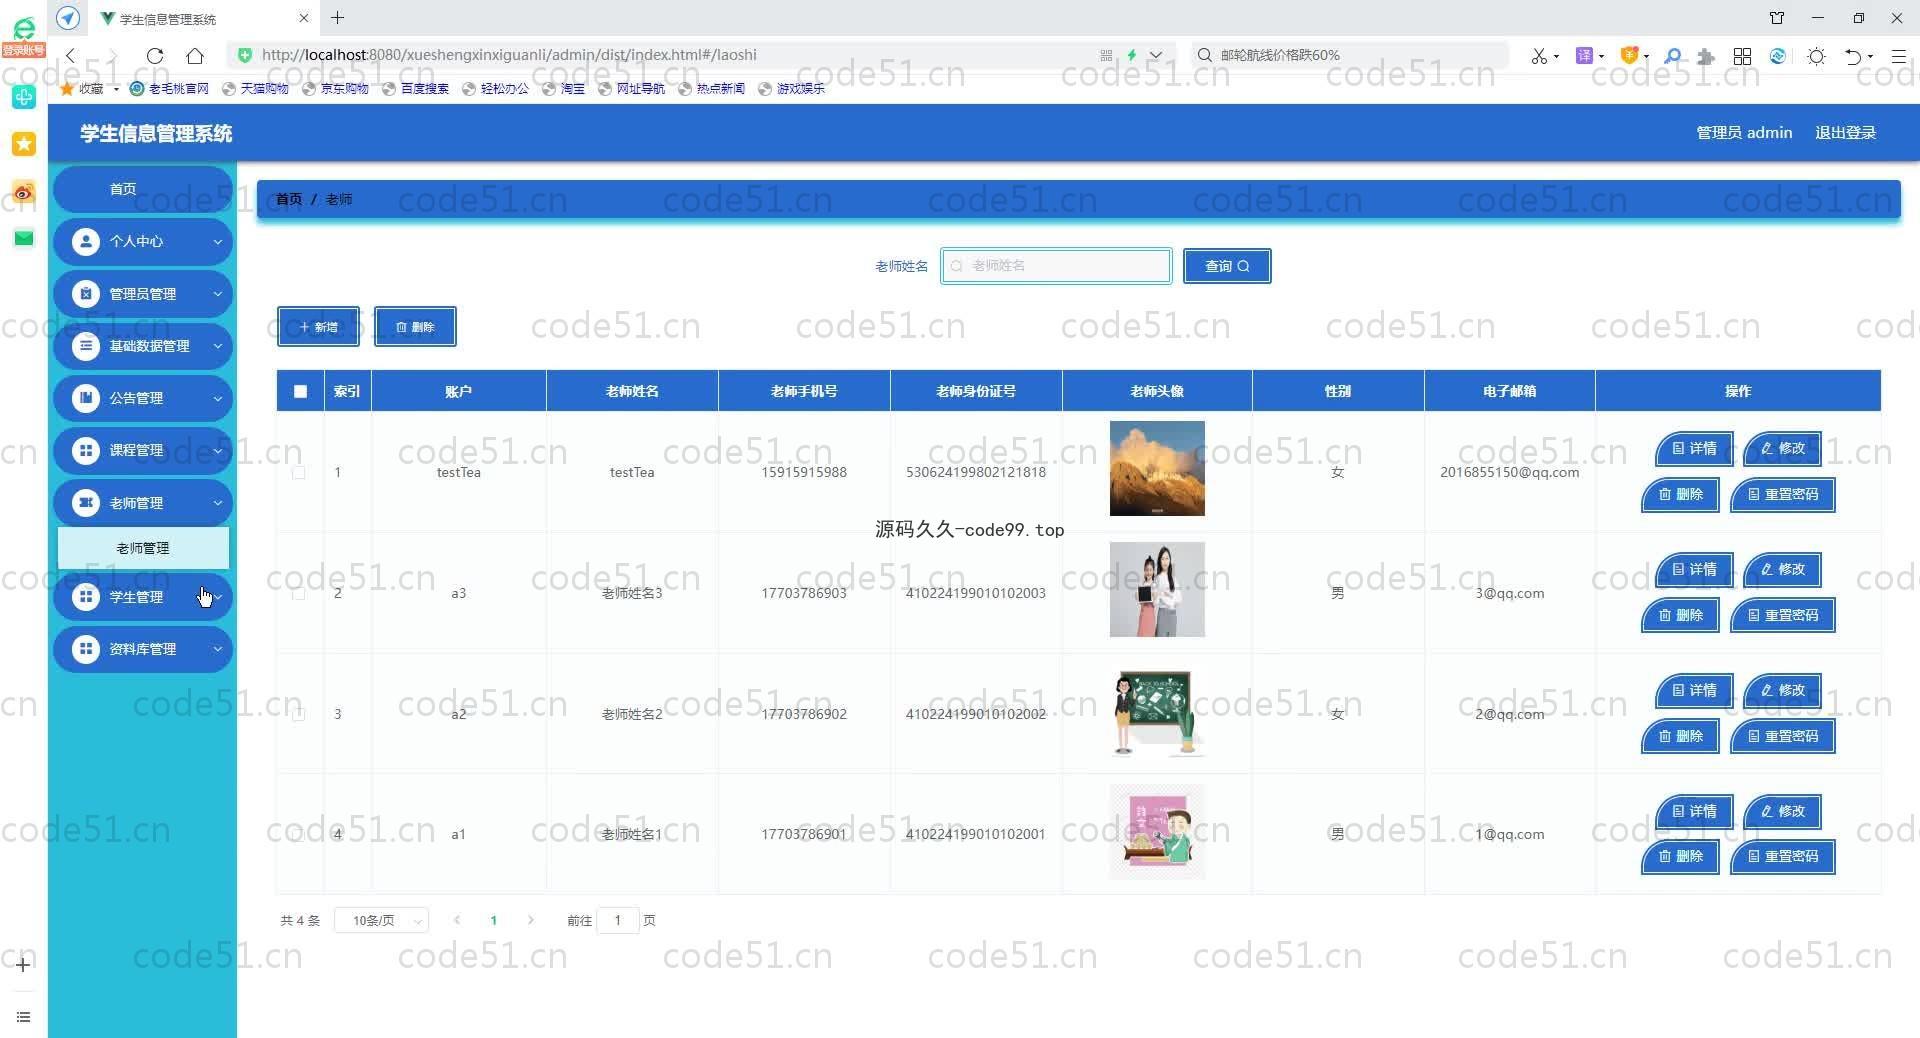Expand the 个人中心 menu chevron
Viewport: 1920px width, 1038px height.
pyautogui.click(x=217, y=241)
